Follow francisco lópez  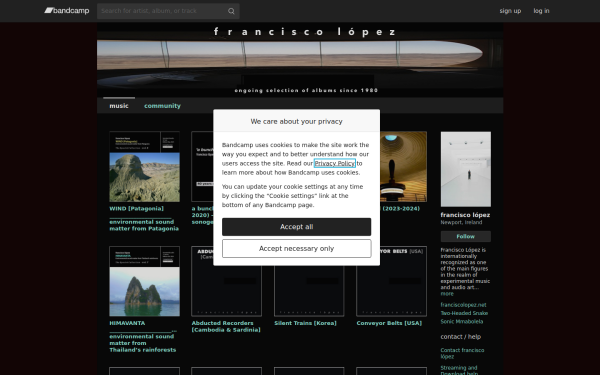[x=466, y=236]
